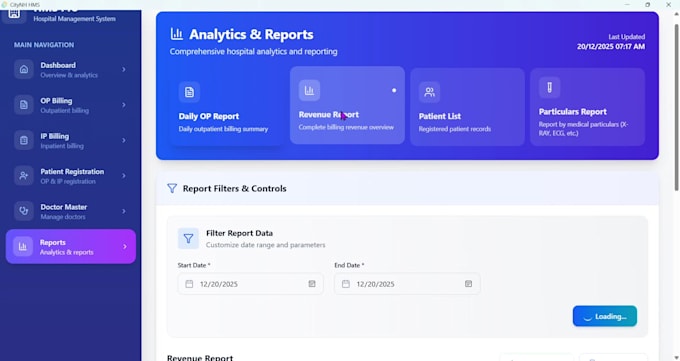The image size is (680, 361).
Task: Click the Analytics & Reports header chart icon
Action: pyautogui.click(x=177, y=34)
